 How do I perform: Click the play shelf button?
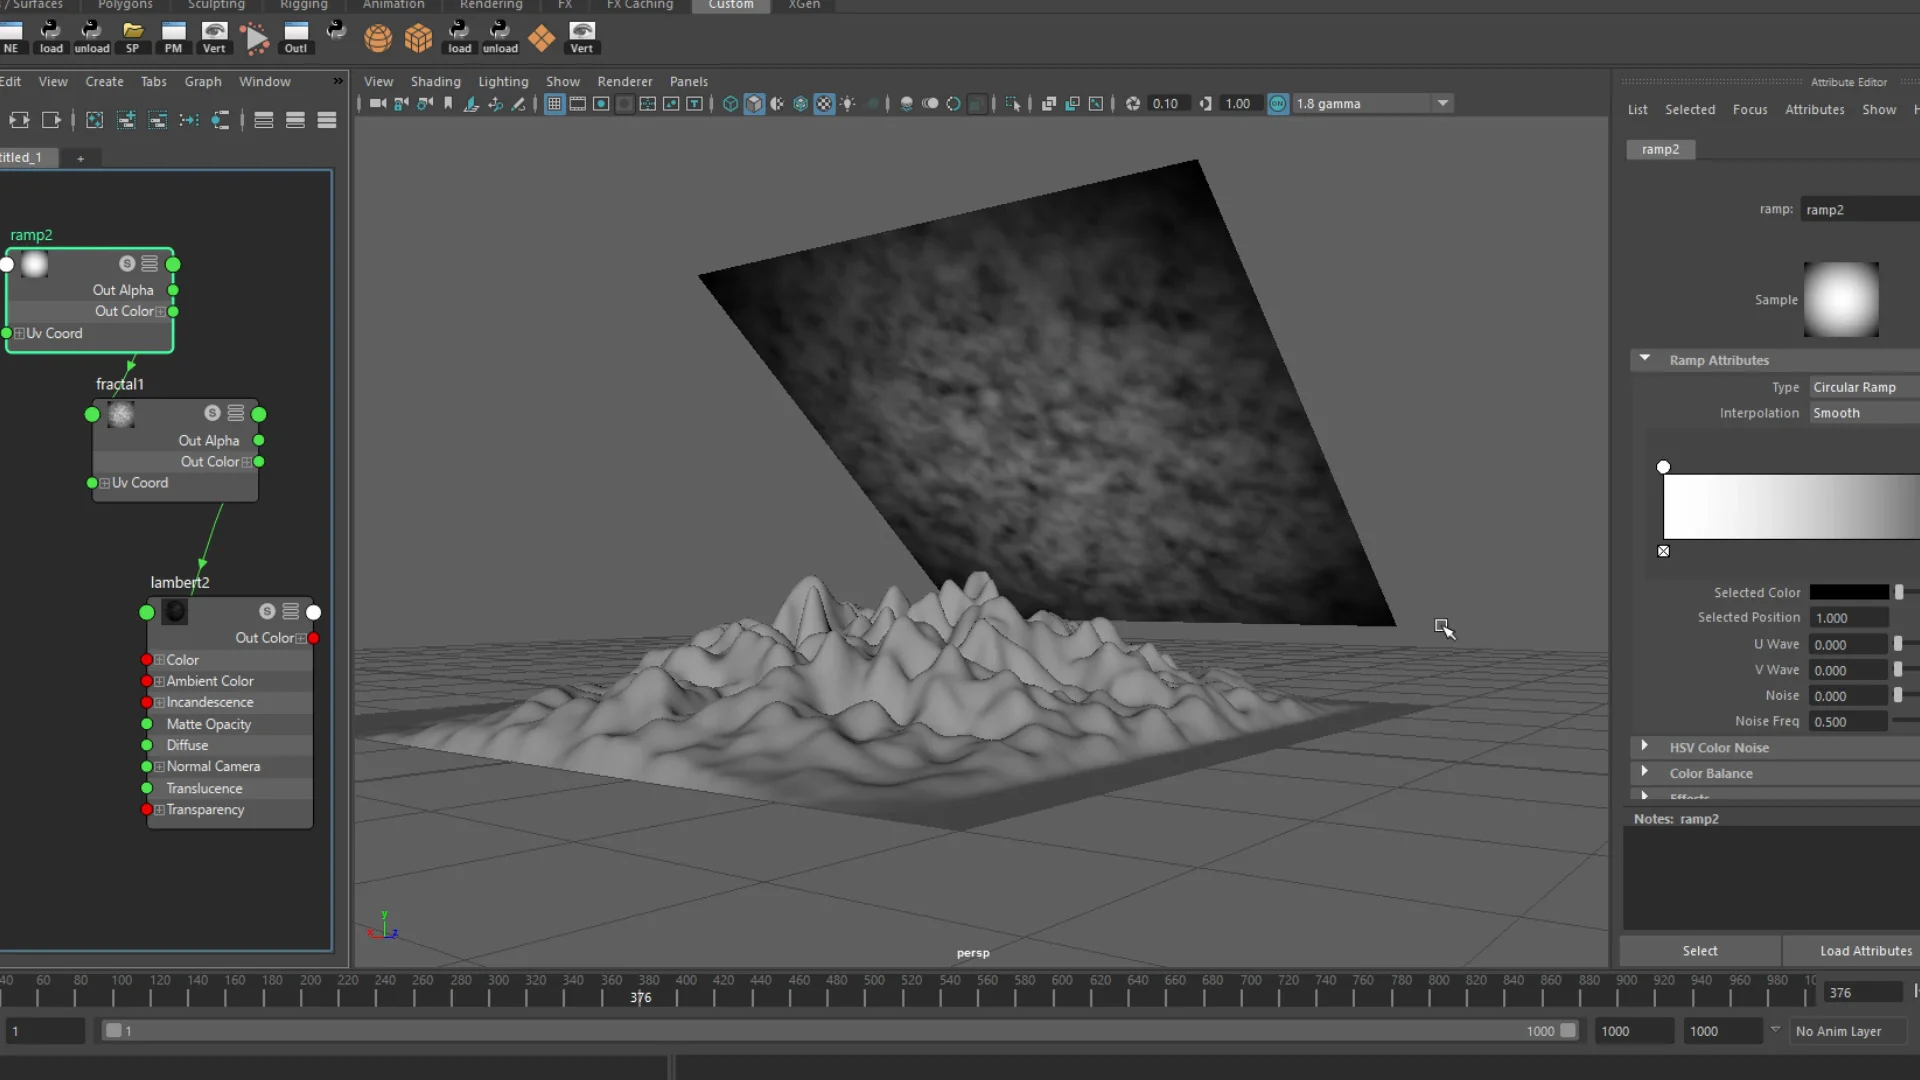[256, 39]
